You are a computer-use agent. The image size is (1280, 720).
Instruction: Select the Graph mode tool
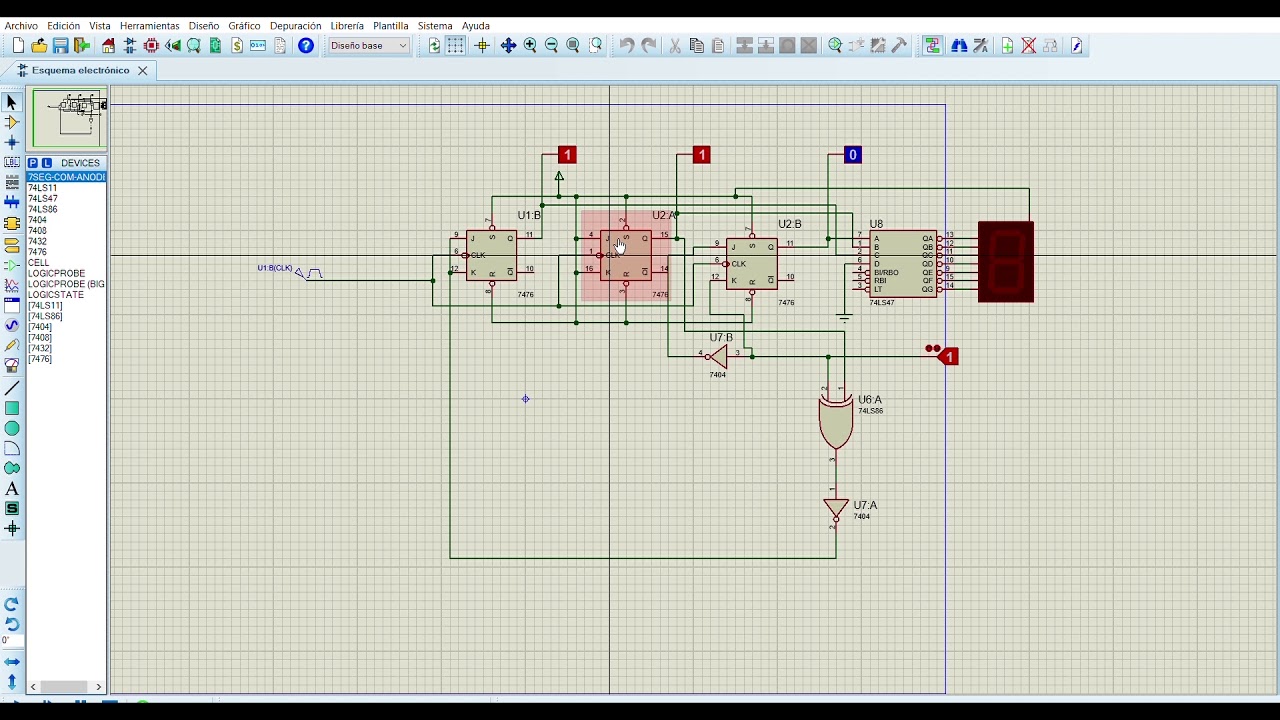pos(12,284)
